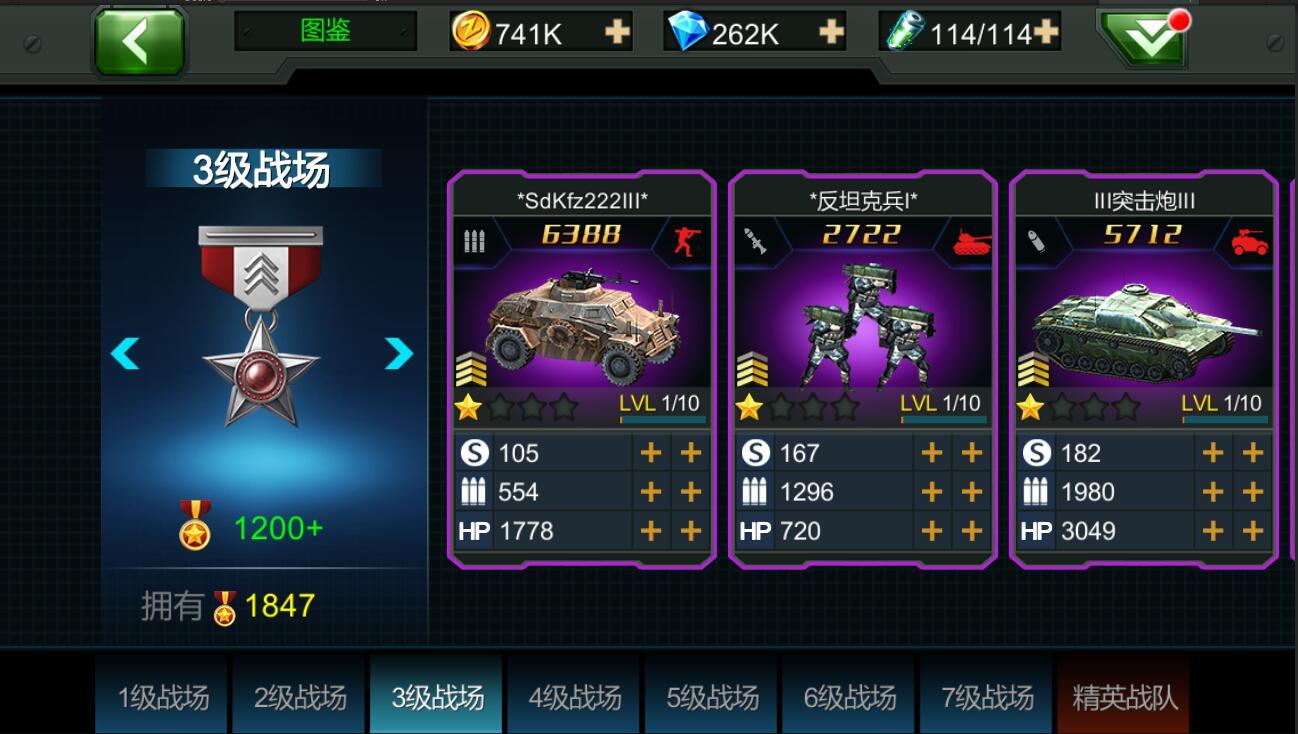Select the III突击炮III assault gun card

pos(1144,369)
